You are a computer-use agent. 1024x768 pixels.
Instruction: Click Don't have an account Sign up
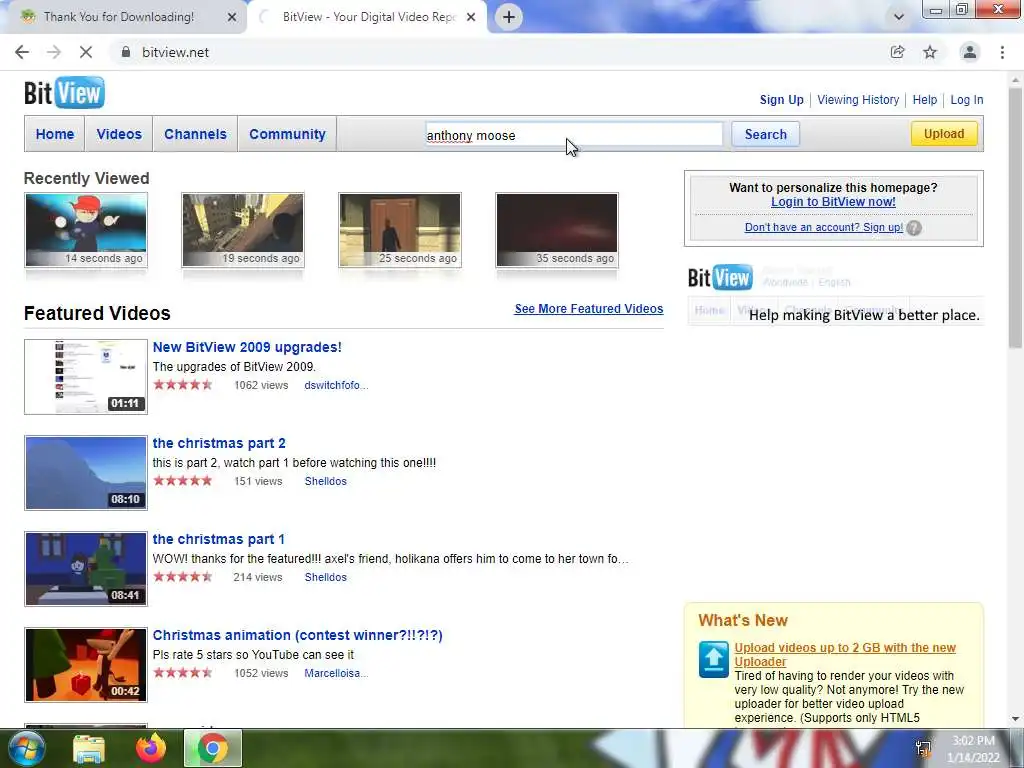tap(824, 227)
